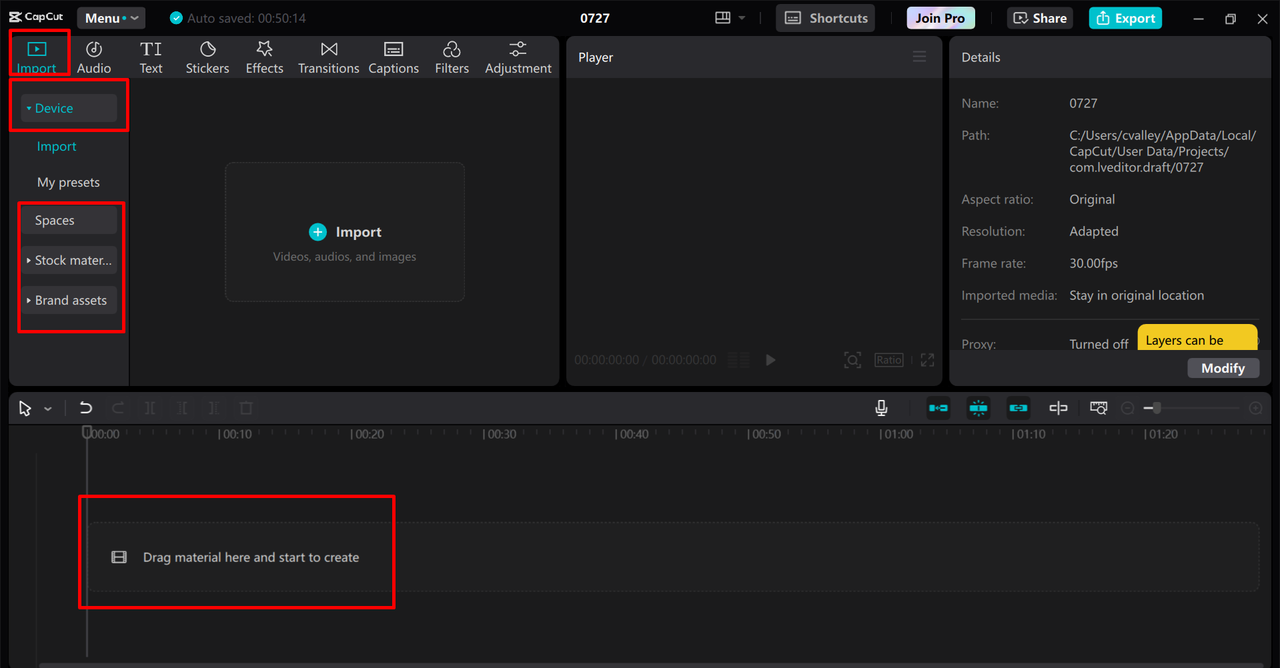Image resolution: width=1280 pixels, height=668 pixels.
Task: Open Spaces in the sidebar
Action: 69,220
